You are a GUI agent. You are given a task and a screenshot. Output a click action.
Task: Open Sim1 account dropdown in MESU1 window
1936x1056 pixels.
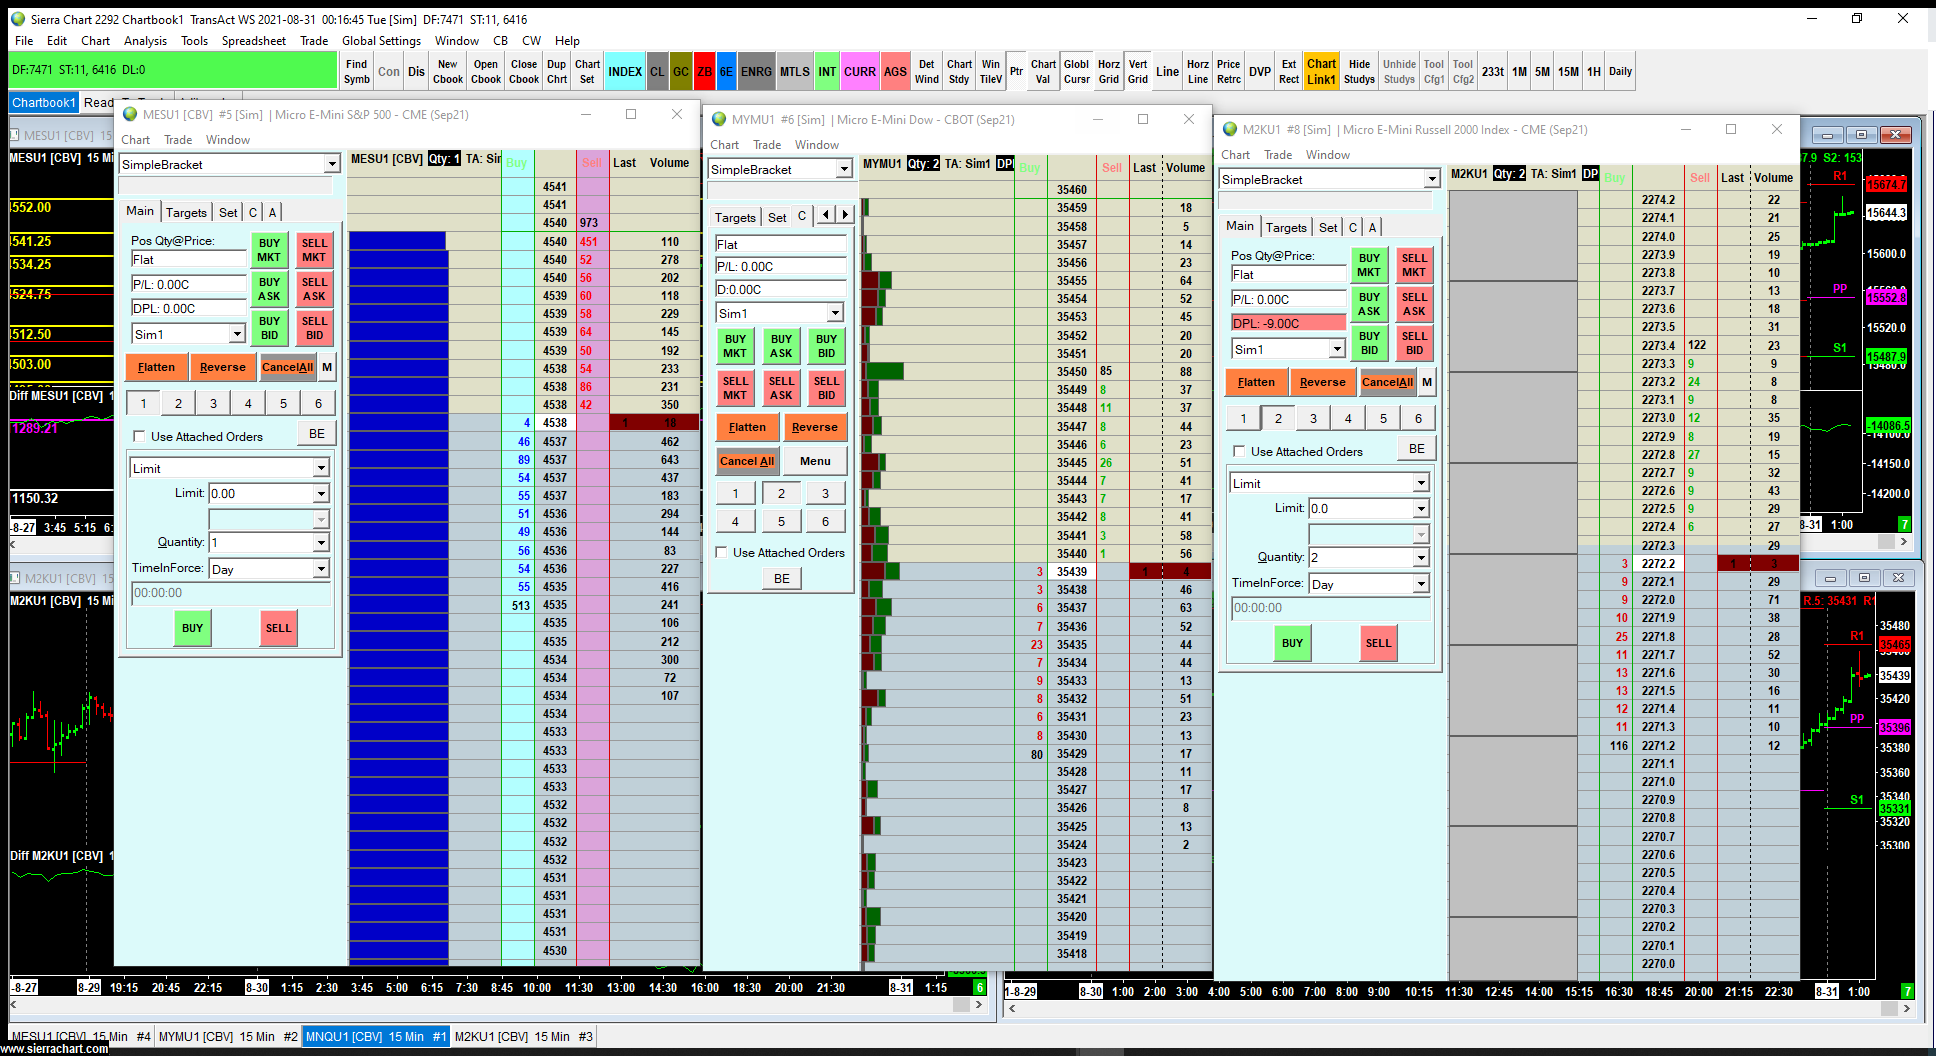coord(237,334)
